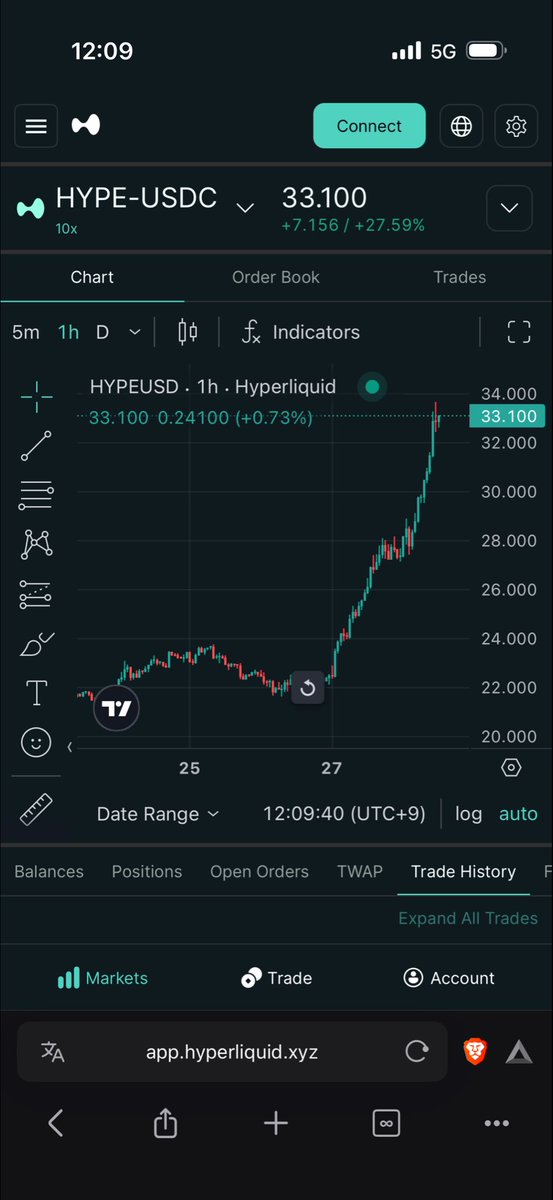Screen dimensions: 553x1200
Task: Switch to Chart tab
Action: (92, 277)
